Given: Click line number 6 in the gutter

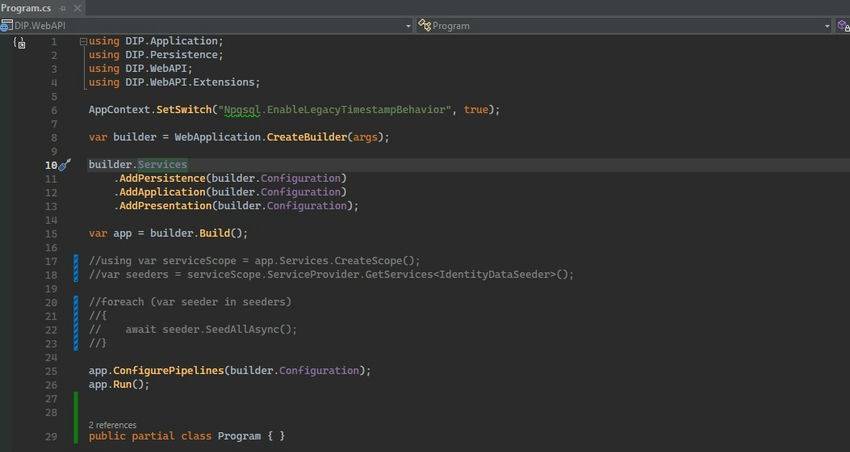Looking at the screenshot, I should coord(54,110).
